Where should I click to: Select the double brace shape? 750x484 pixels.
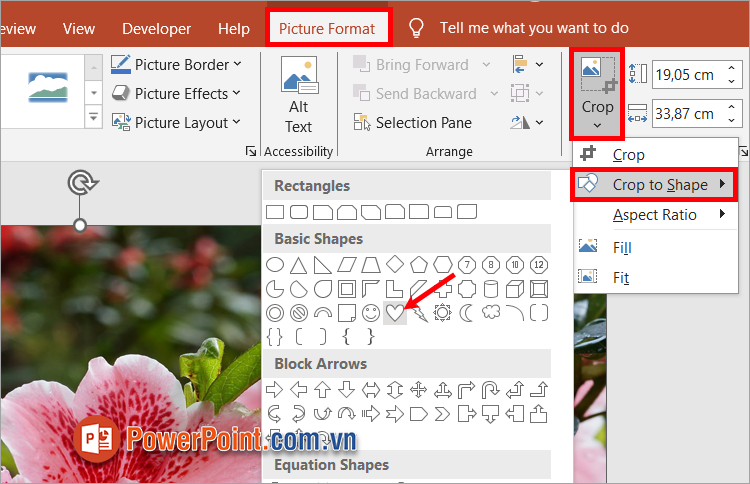coord(275,337)
